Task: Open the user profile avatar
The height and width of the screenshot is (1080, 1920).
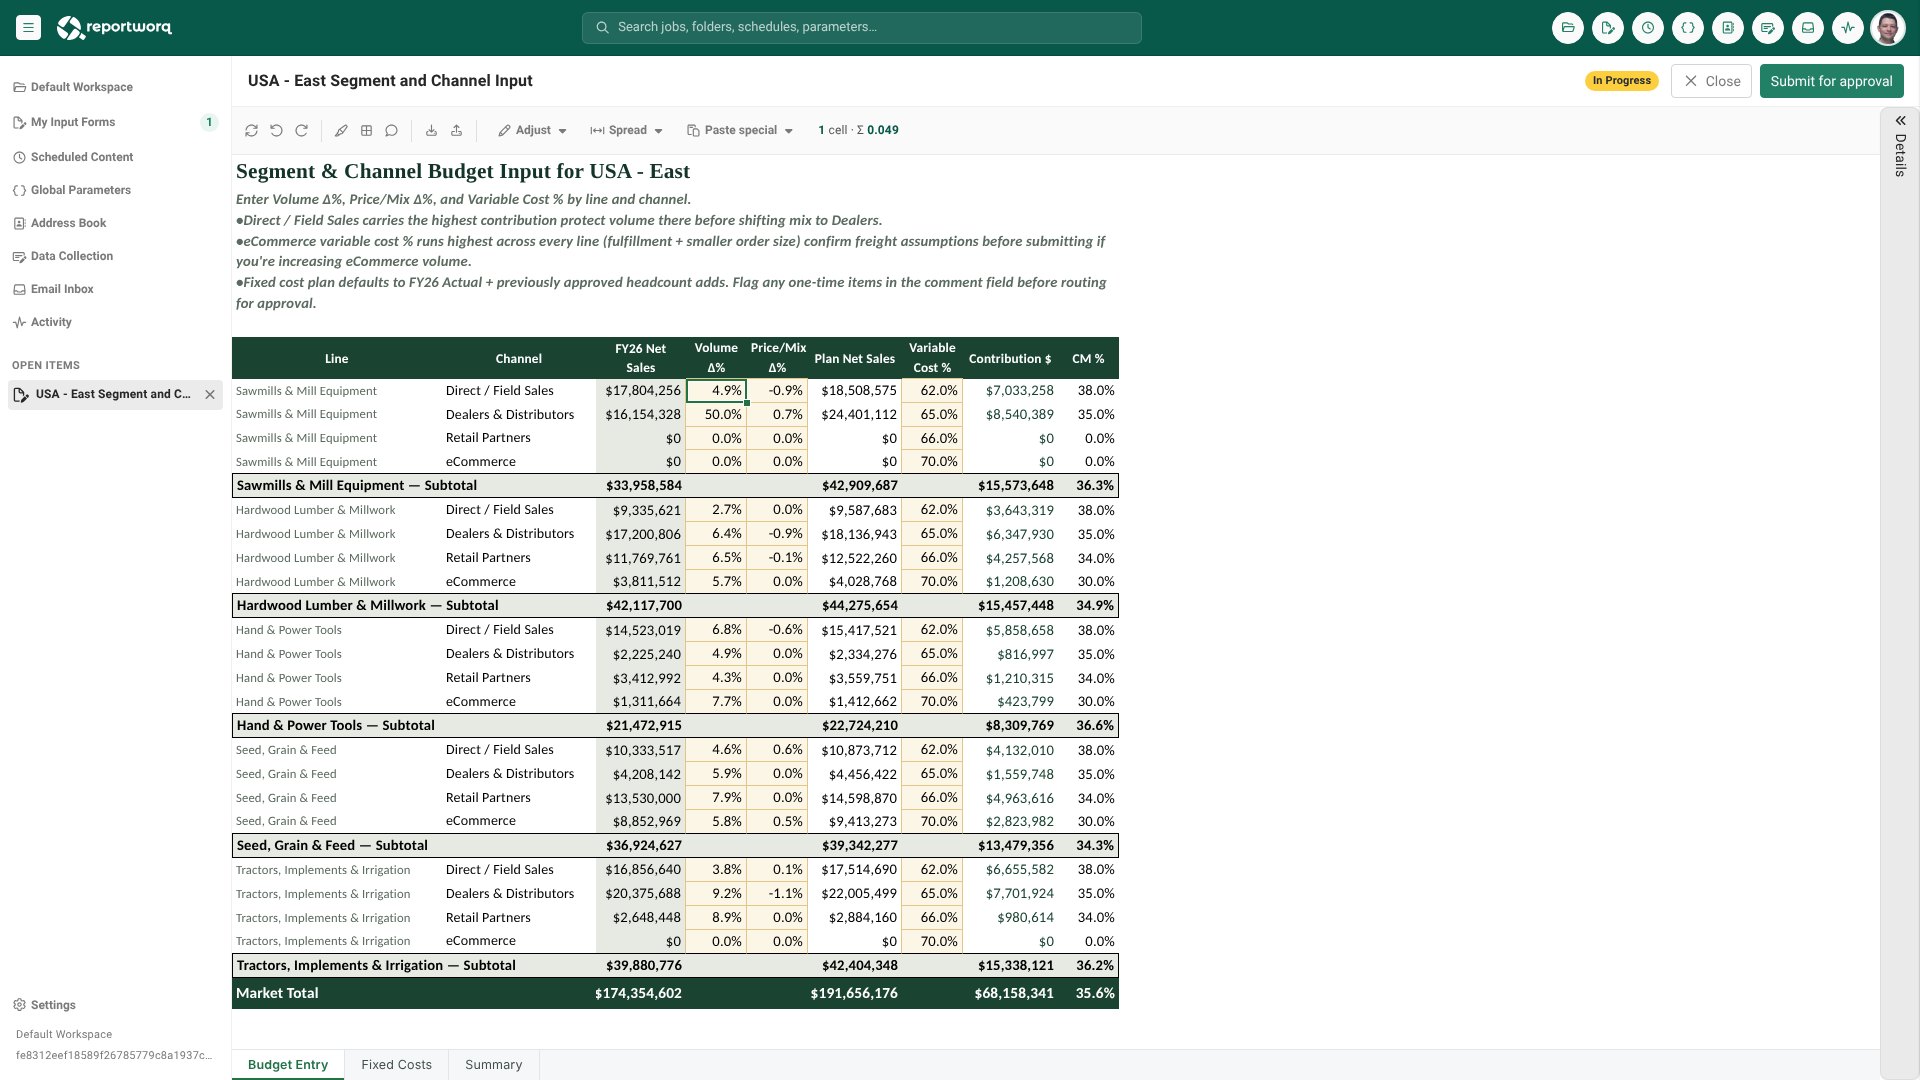Action: coord(1888,28)
